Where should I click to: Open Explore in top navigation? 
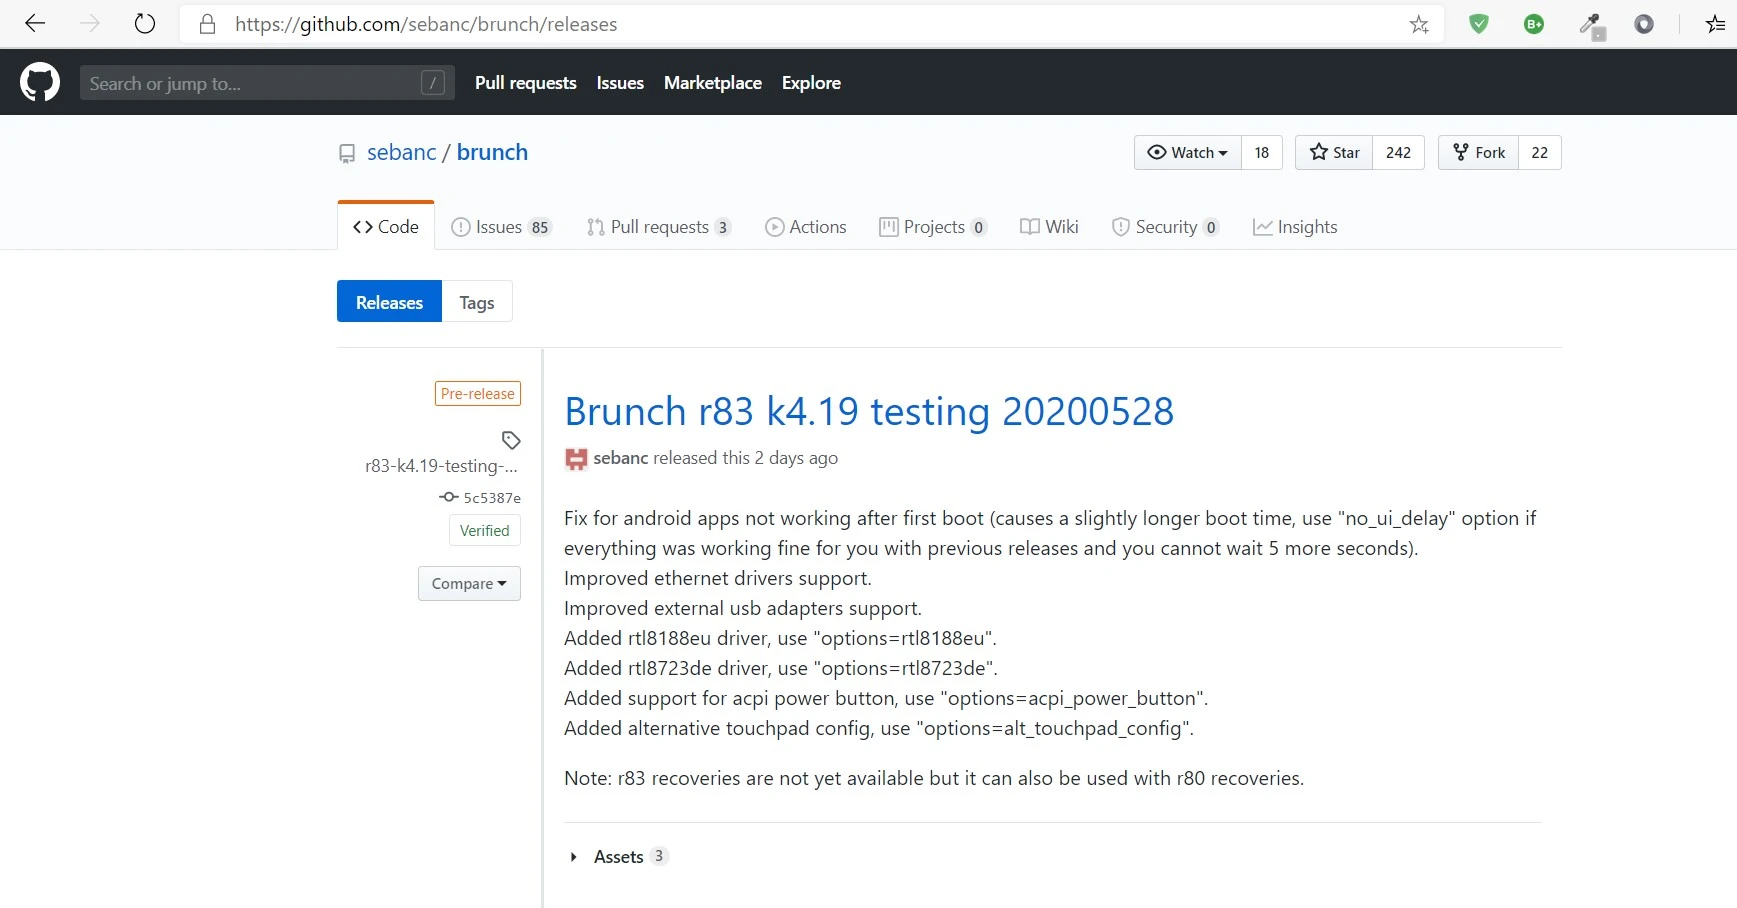click(811, 83)
